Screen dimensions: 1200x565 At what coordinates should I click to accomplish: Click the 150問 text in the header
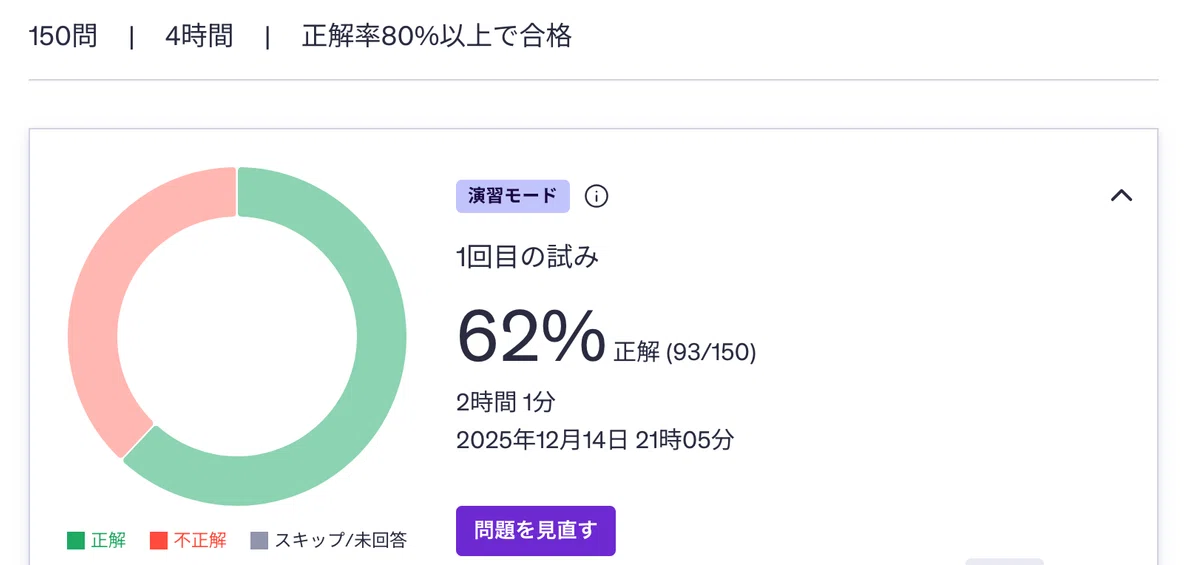pyautogui.click(x=63, y=37)
